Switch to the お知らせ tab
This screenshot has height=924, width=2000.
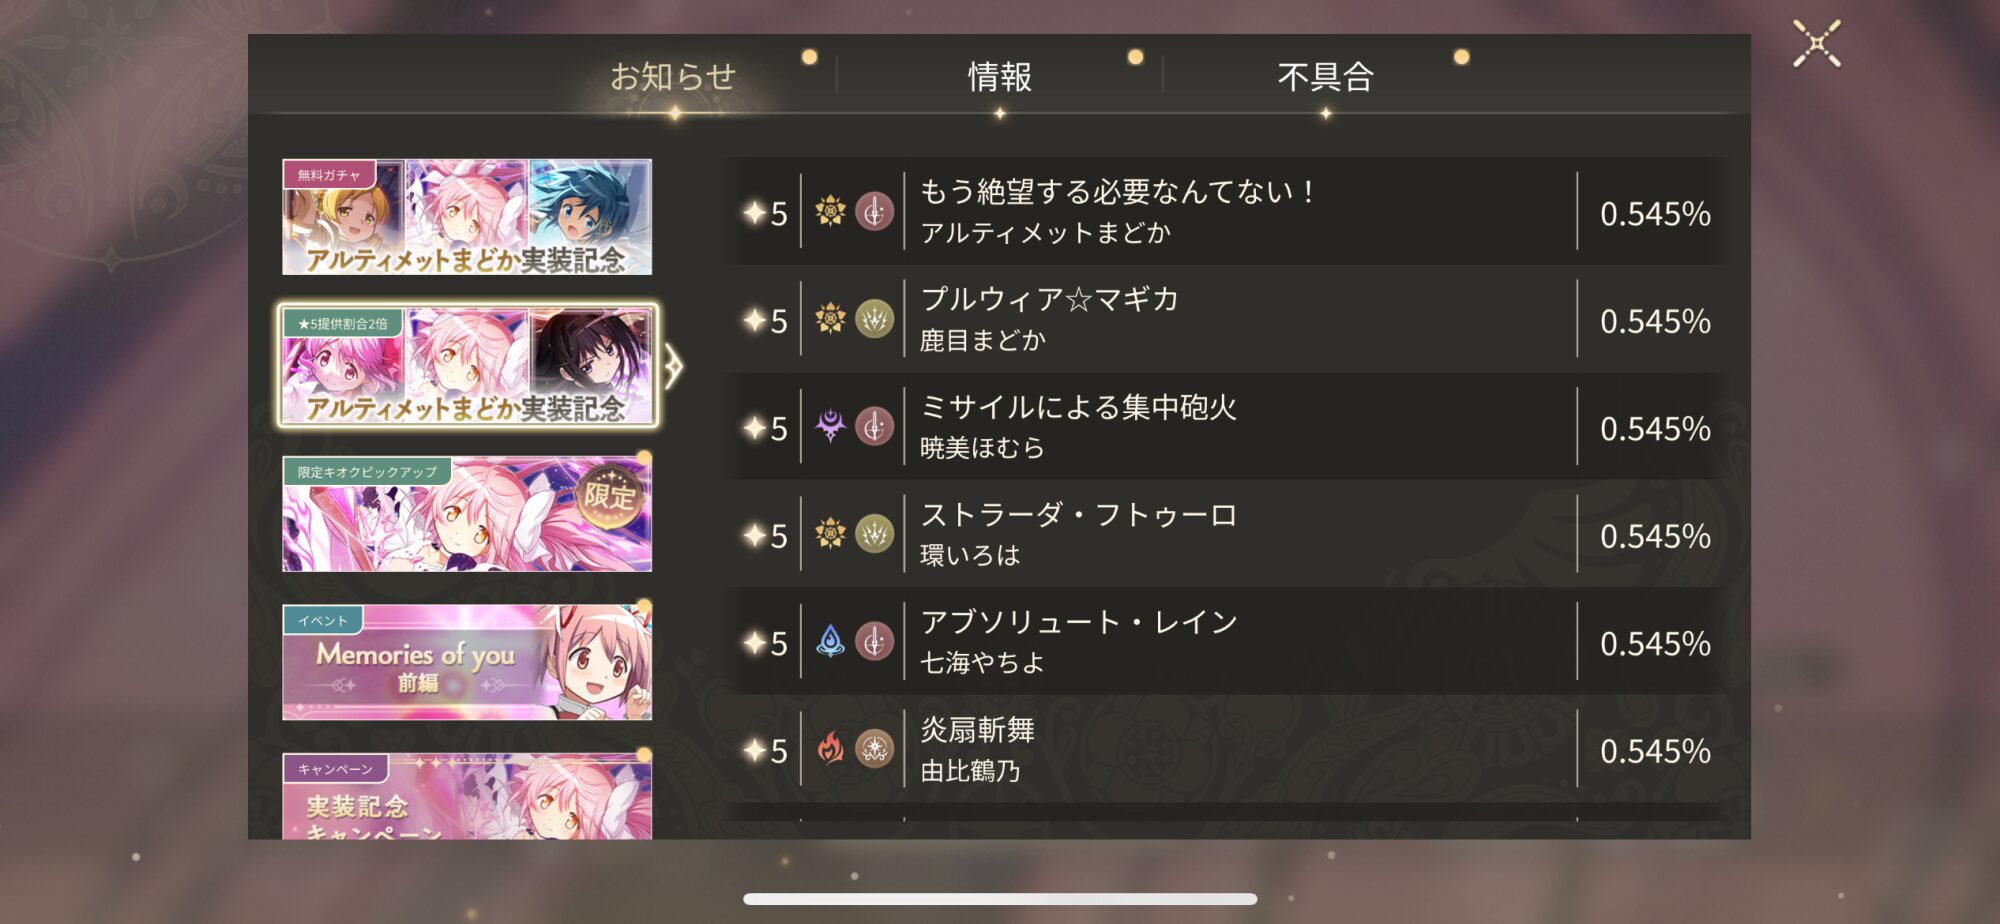click(673, 77)
